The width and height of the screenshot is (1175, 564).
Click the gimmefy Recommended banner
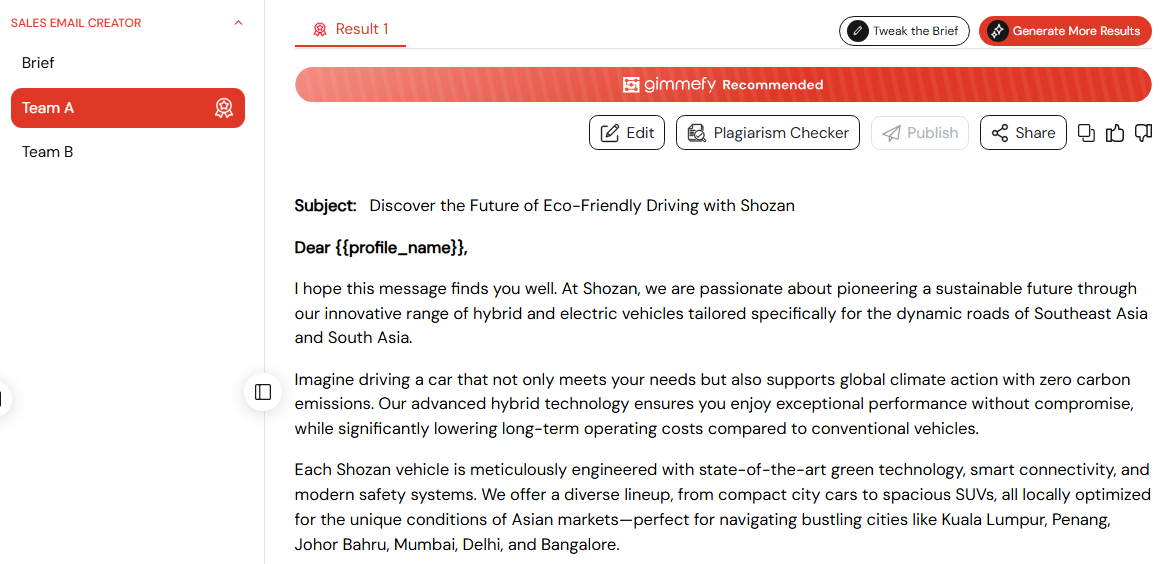click(723, 85)
